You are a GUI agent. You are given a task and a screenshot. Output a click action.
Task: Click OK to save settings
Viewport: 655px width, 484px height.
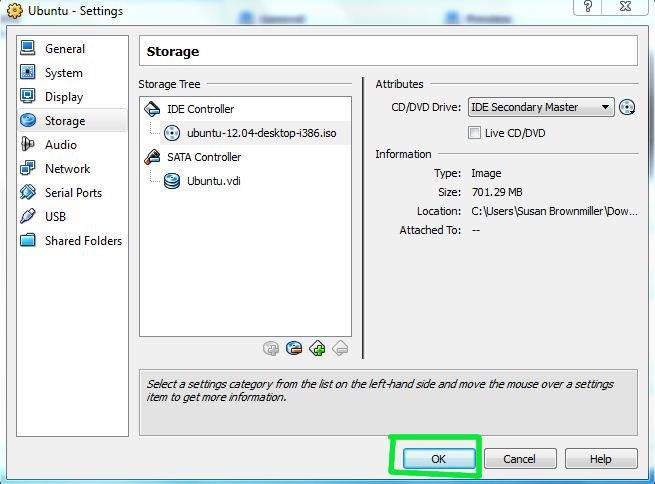point(439,459)
